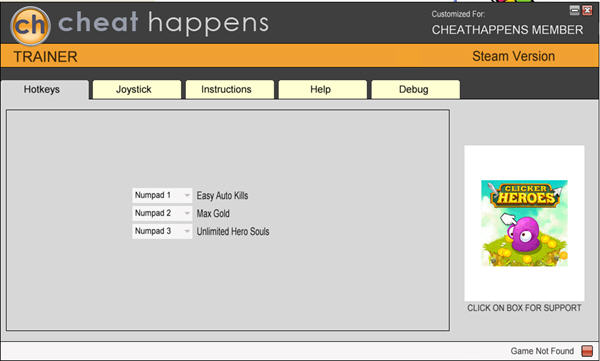Click the Steam Version label
Image resolution: width=600 pixels, height=361 pixels.
point(514,56)
